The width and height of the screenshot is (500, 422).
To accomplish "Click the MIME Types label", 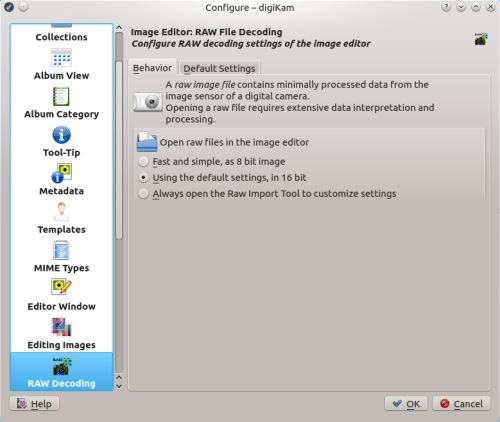I will pos(61,268).
